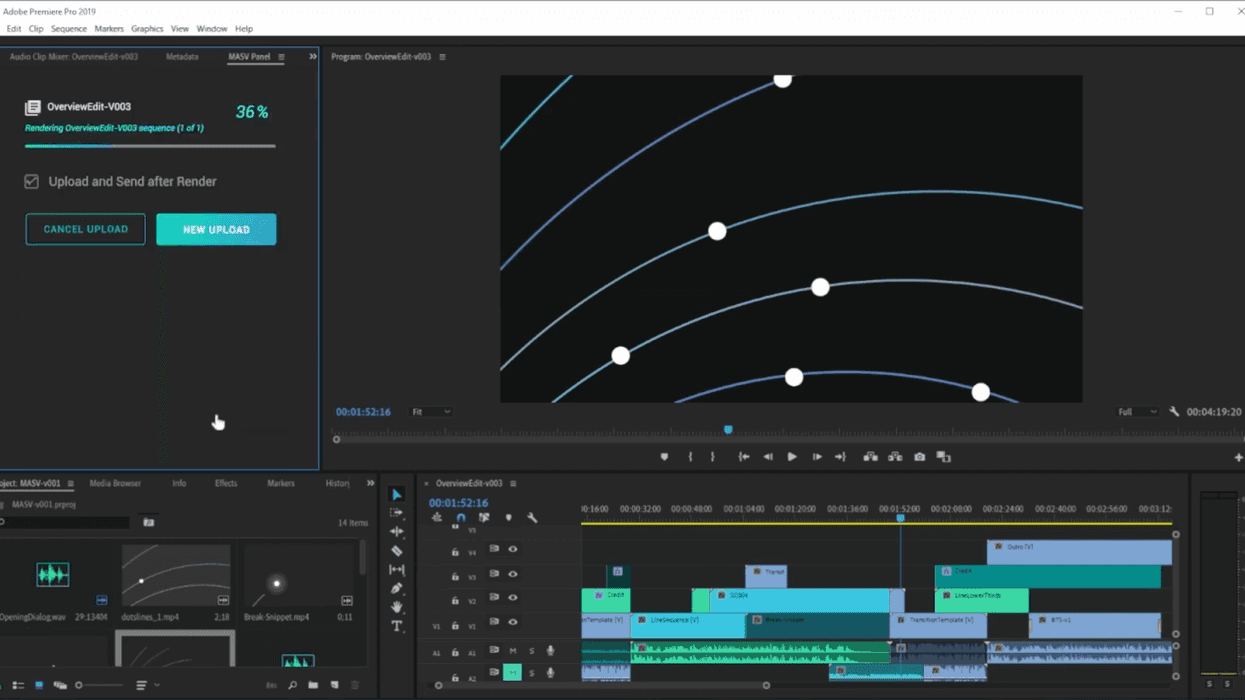Switch project panel to Freeform View
1245x700 pixels.
coord(60,685)
